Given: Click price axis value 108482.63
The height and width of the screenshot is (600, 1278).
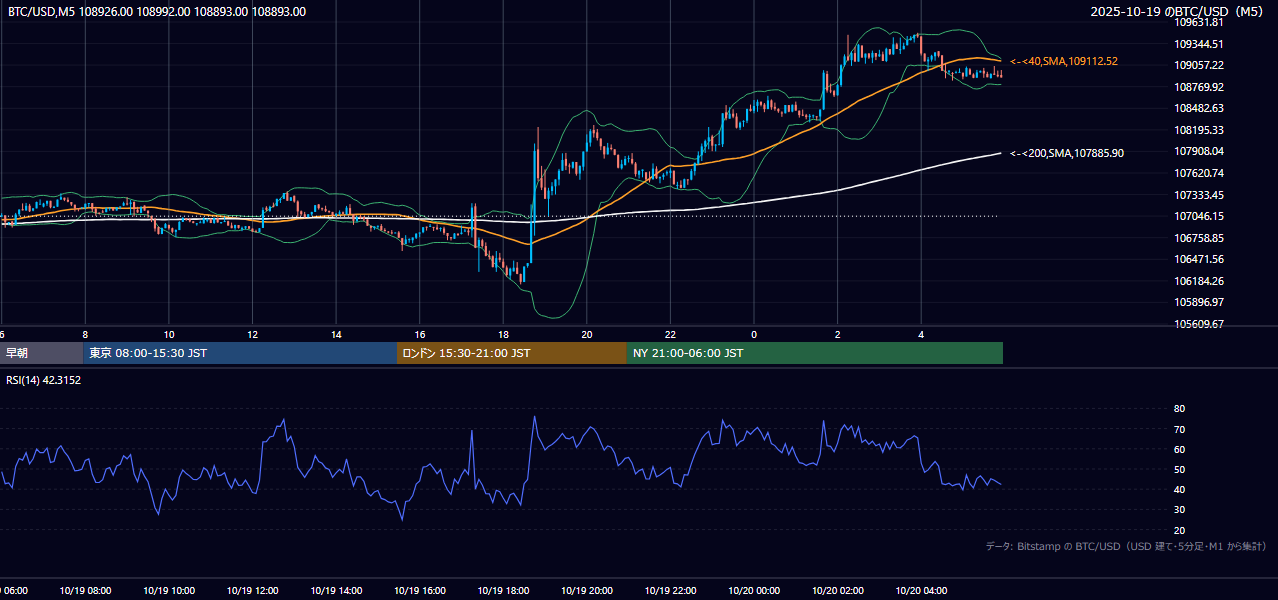Looking at the screenshot, I should point(1199,108).
